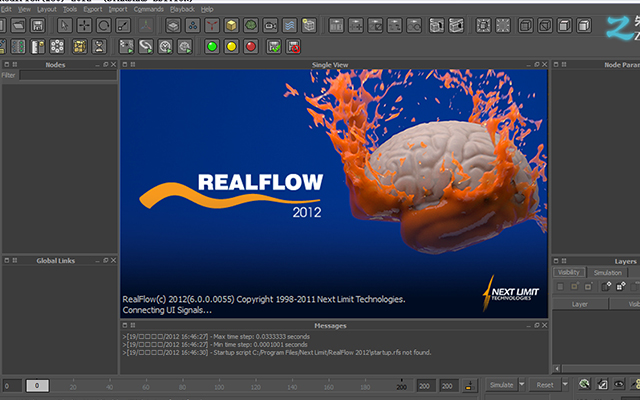Switch the view to bounding box shading
The height and width of the screenshot is (400, 640).
pos(526,25)
